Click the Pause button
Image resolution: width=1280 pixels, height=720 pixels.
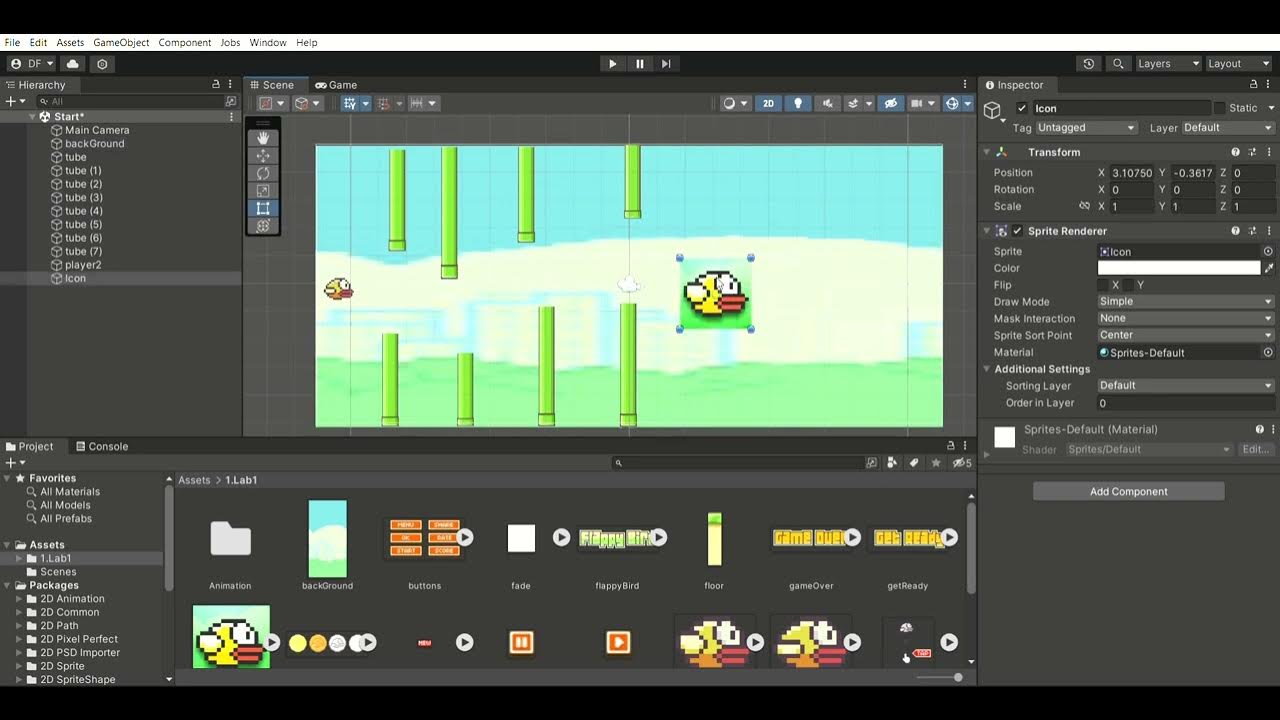coord(640,64)
